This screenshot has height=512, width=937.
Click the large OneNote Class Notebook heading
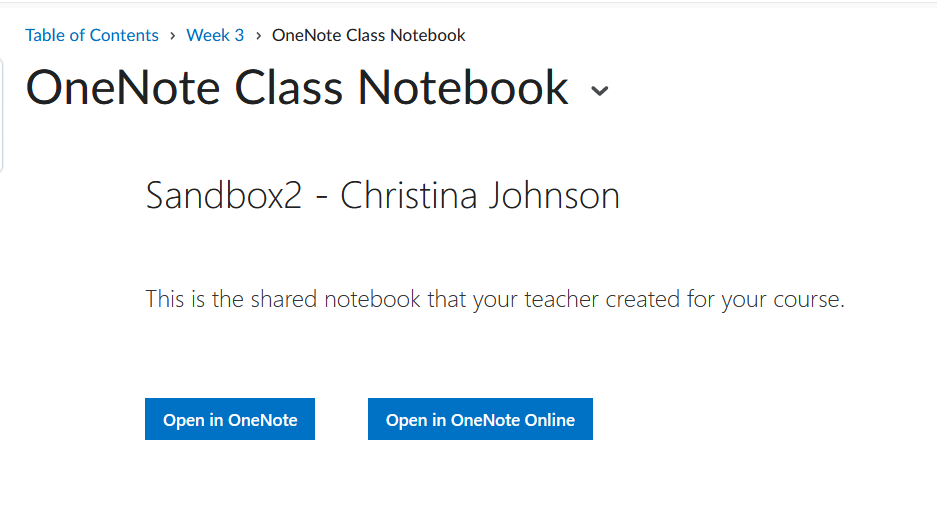click(x=297, y=88)
